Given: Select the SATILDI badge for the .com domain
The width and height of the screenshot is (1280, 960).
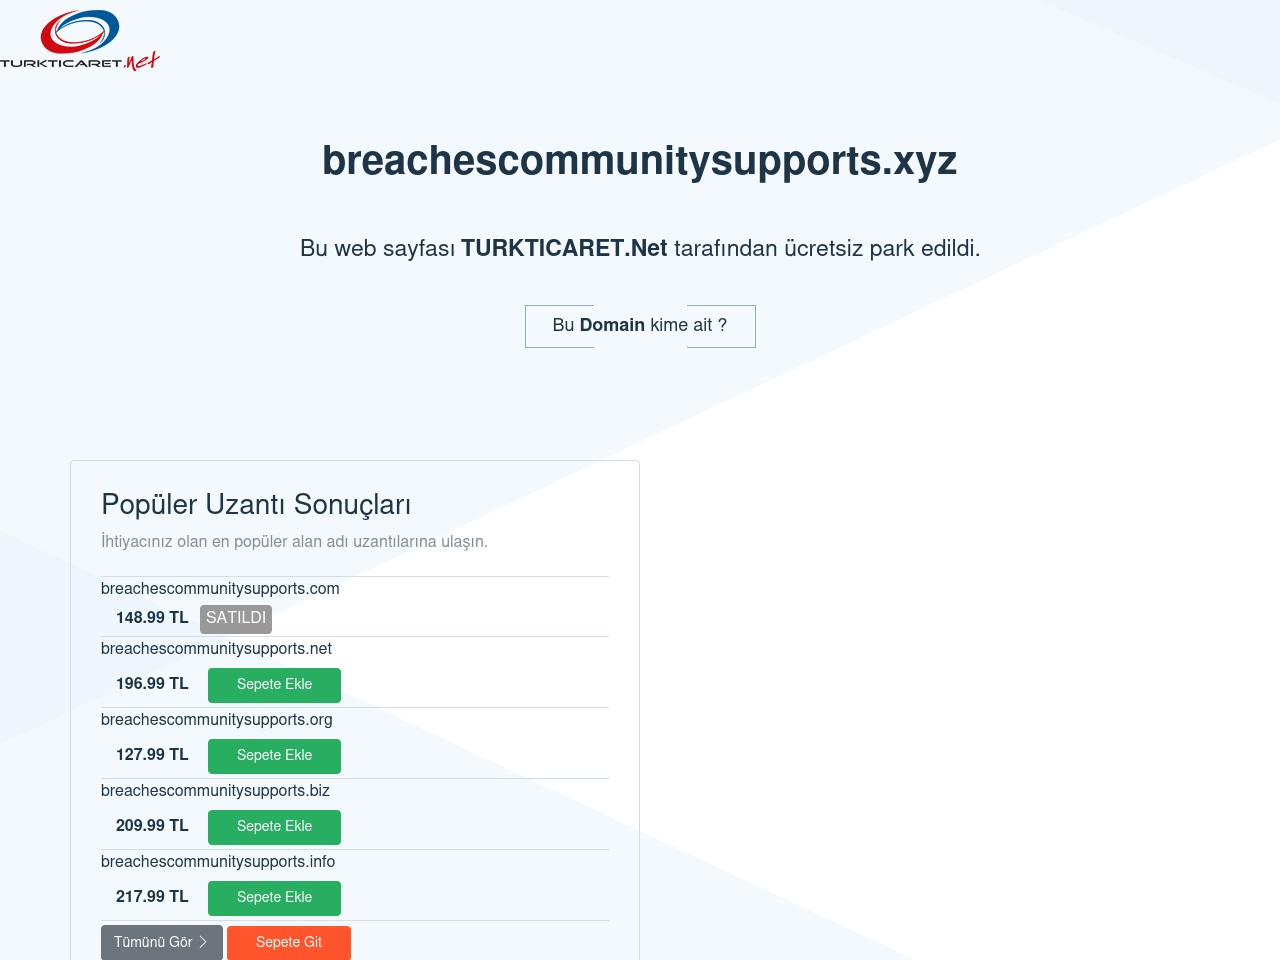Looking at the screenshot, I should tap(236, 619).
